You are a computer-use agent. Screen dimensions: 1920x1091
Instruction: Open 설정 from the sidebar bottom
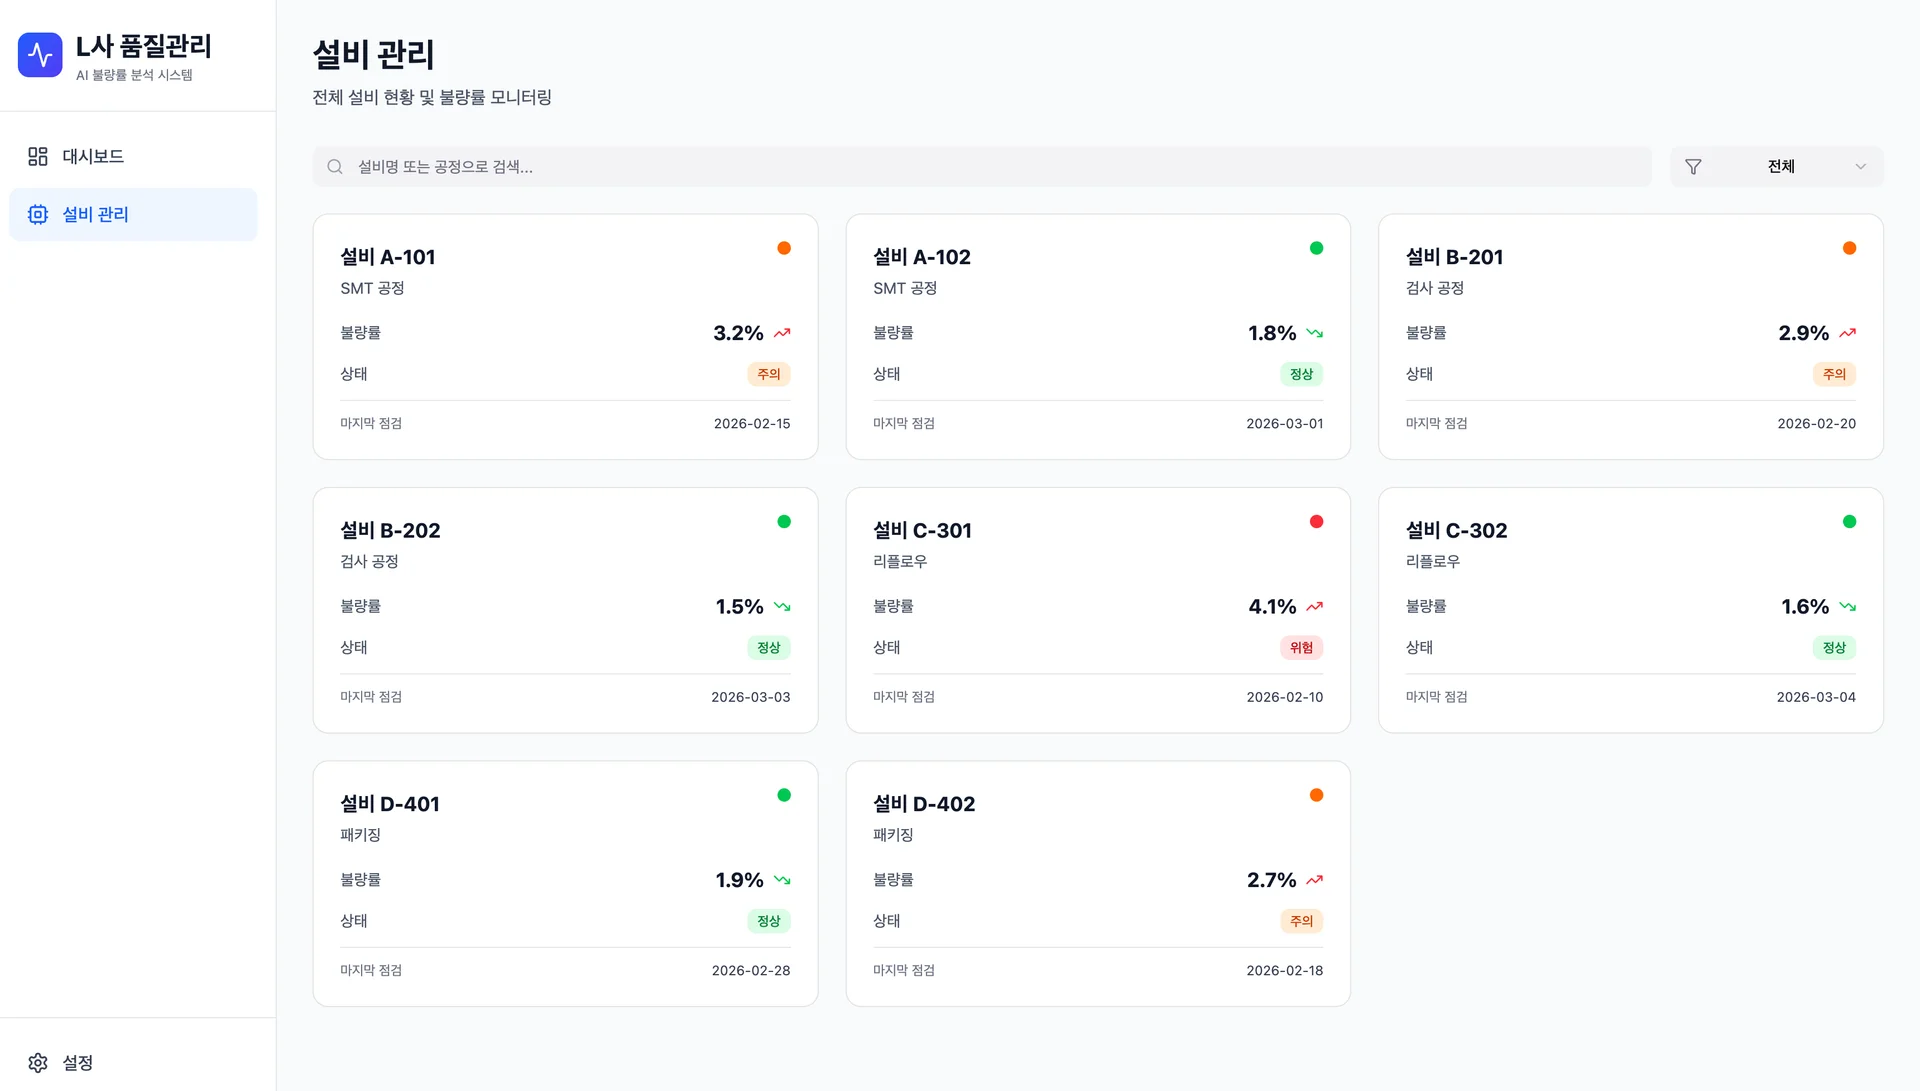77,1062
